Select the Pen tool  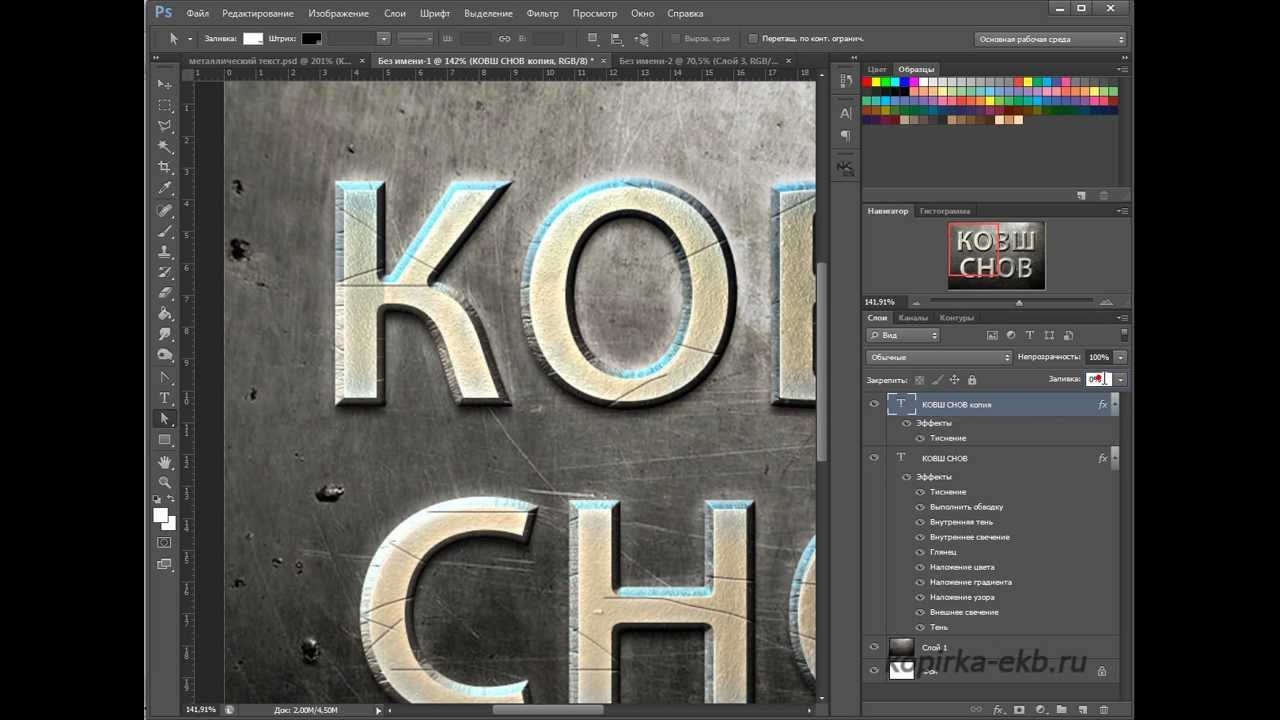point(165,378)
